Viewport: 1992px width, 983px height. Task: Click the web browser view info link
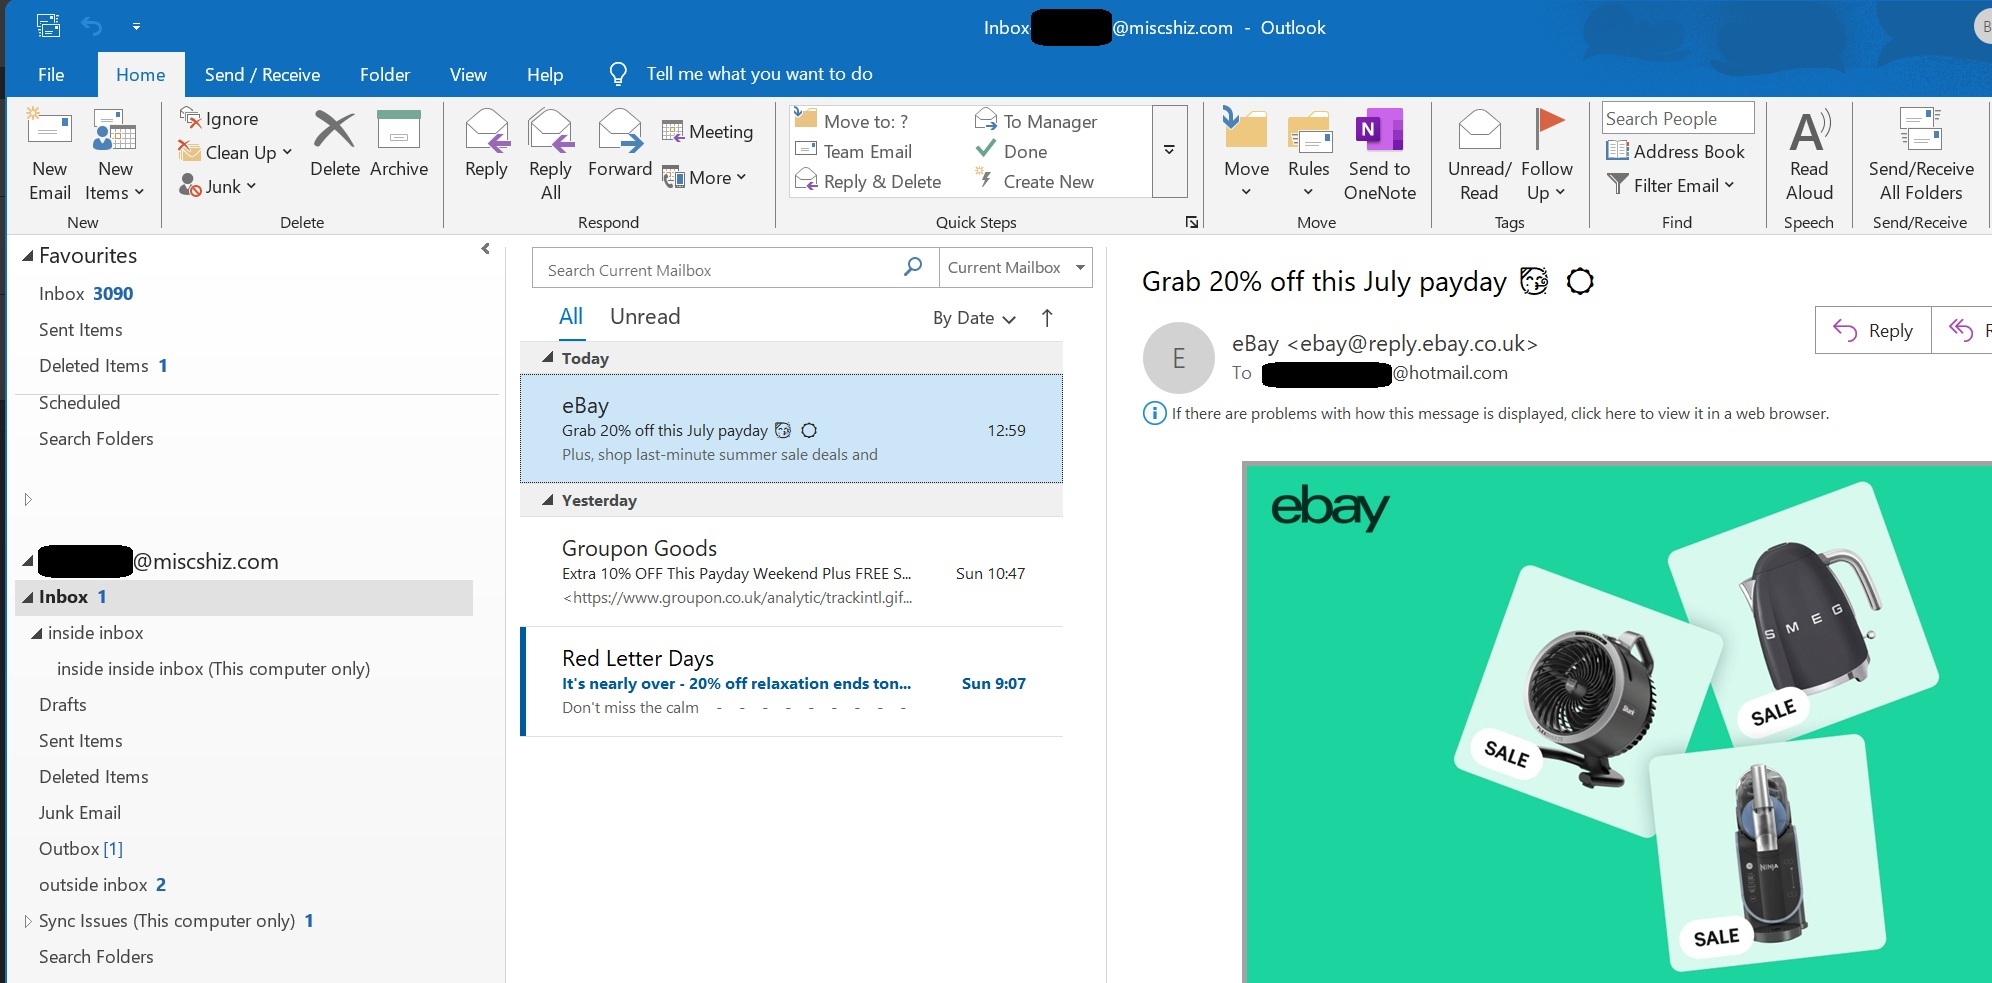[x=1500, y=413]
